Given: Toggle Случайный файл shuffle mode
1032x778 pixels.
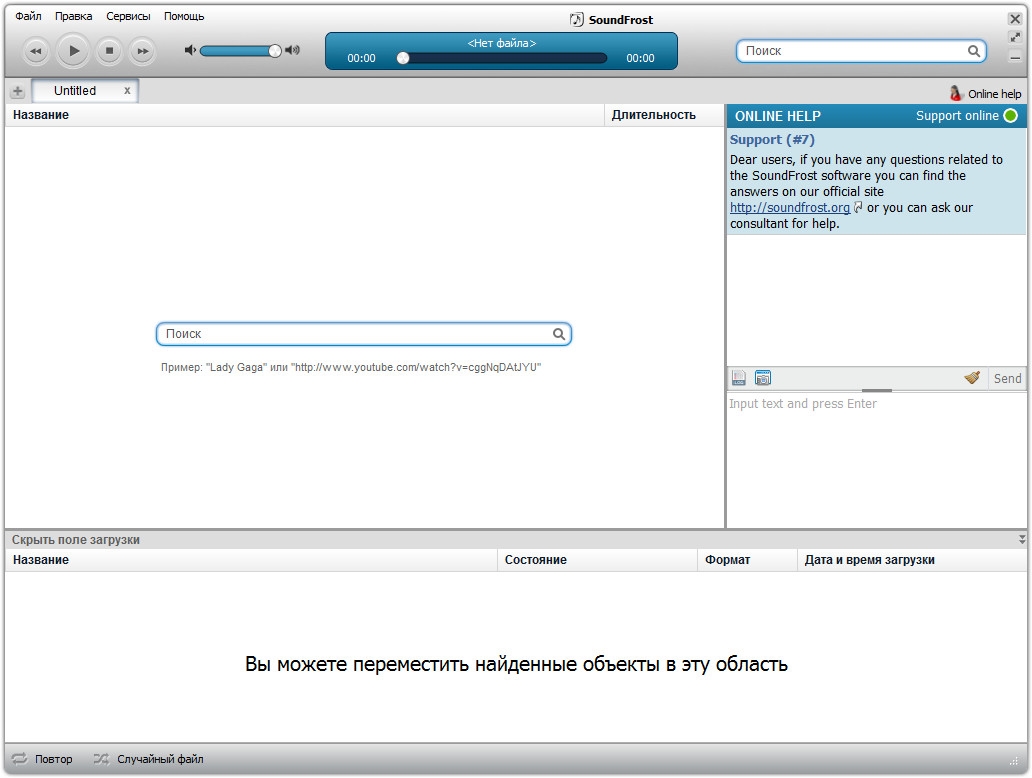Looking at the screenshot, I should (148, 759).
